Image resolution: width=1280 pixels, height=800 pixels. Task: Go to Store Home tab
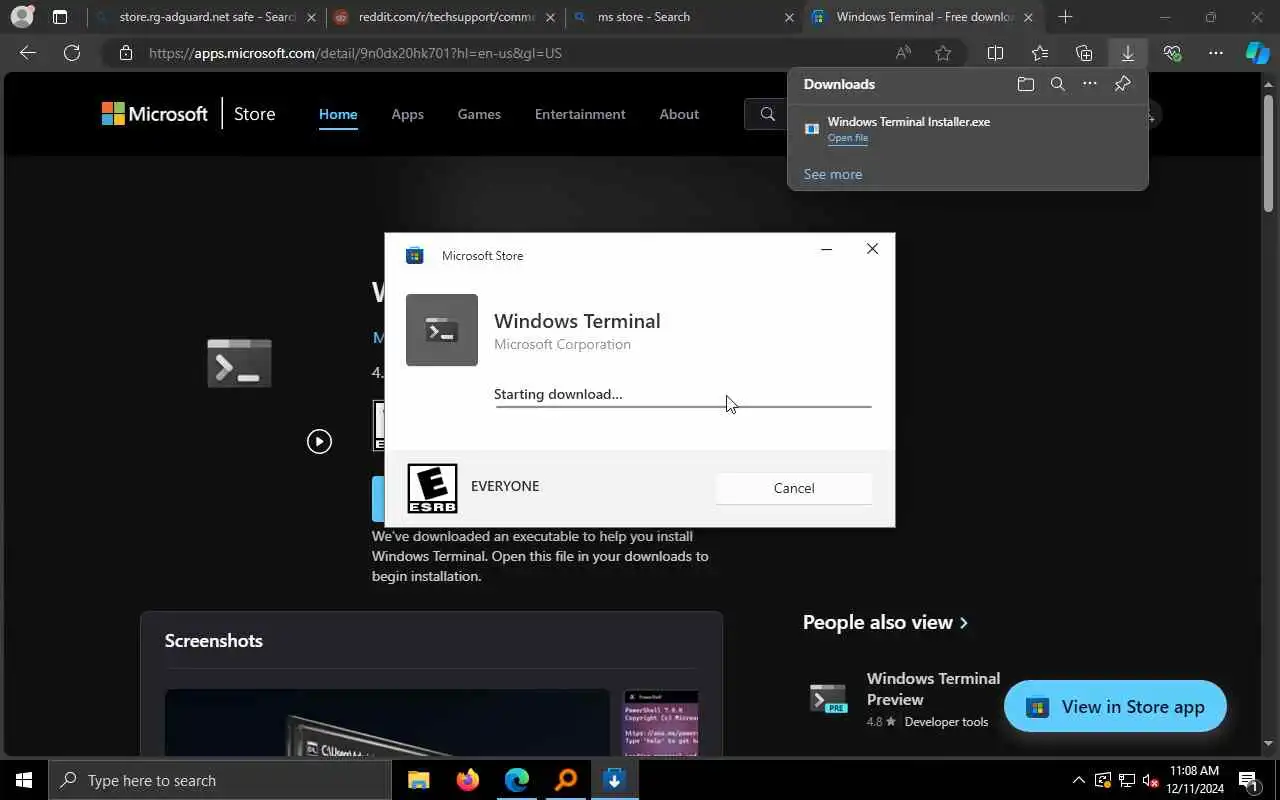(x=338, y=114)
